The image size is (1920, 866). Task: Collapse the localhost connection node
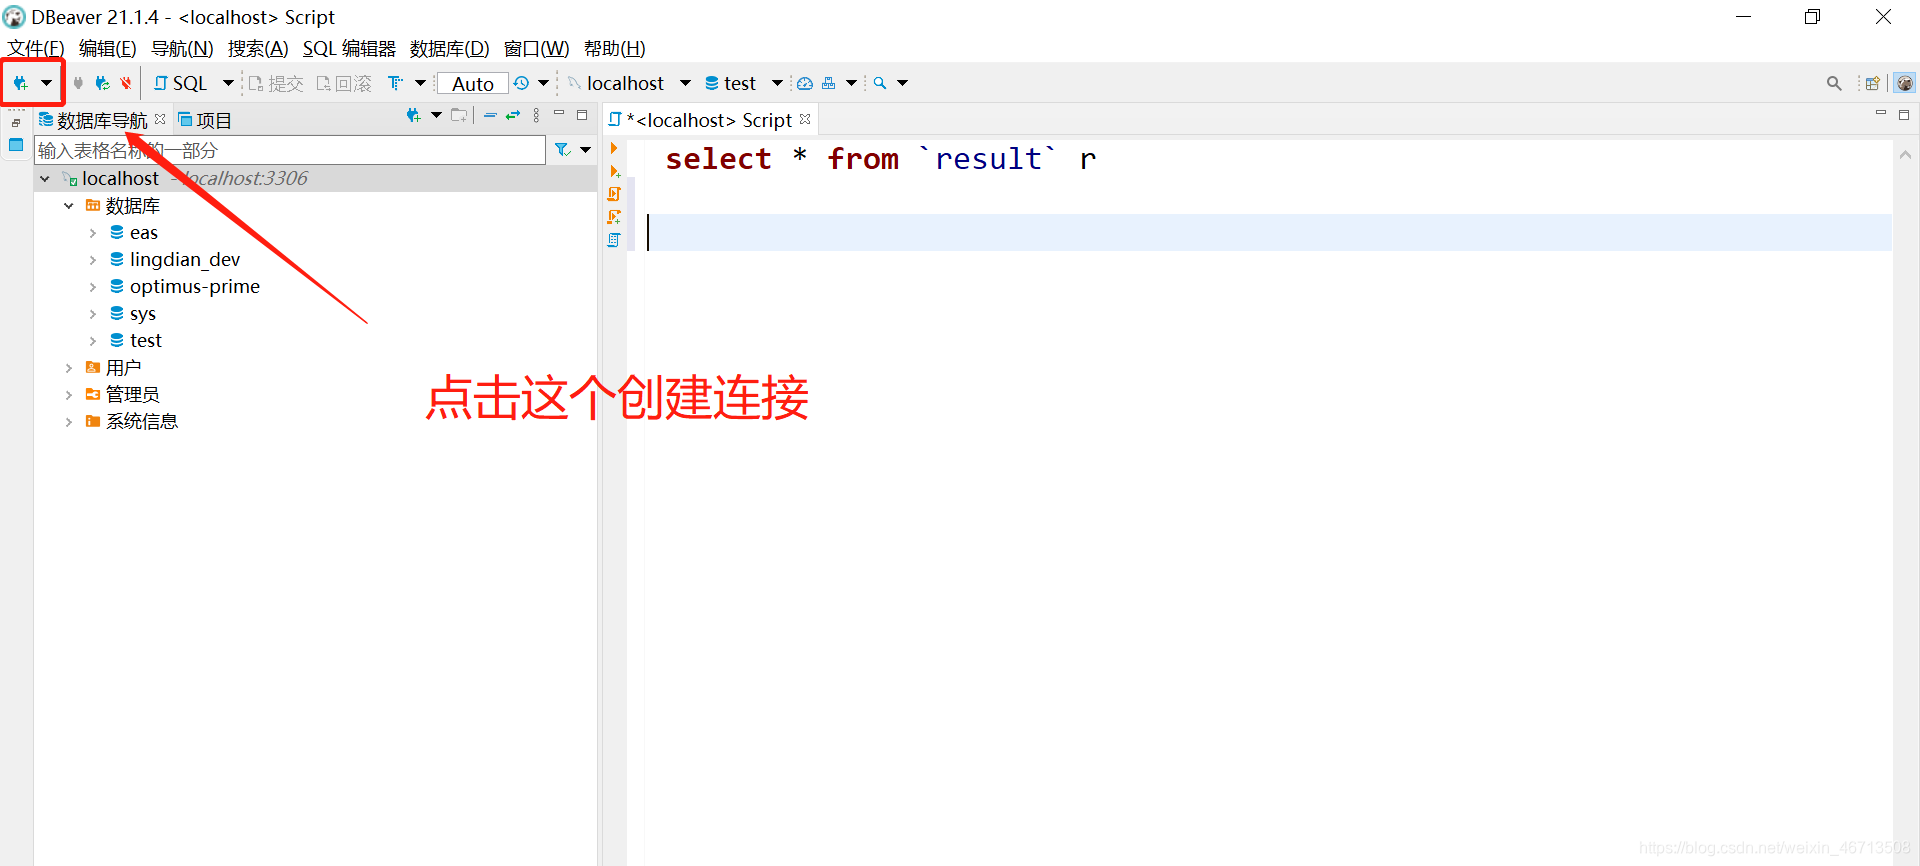(45, 179)
